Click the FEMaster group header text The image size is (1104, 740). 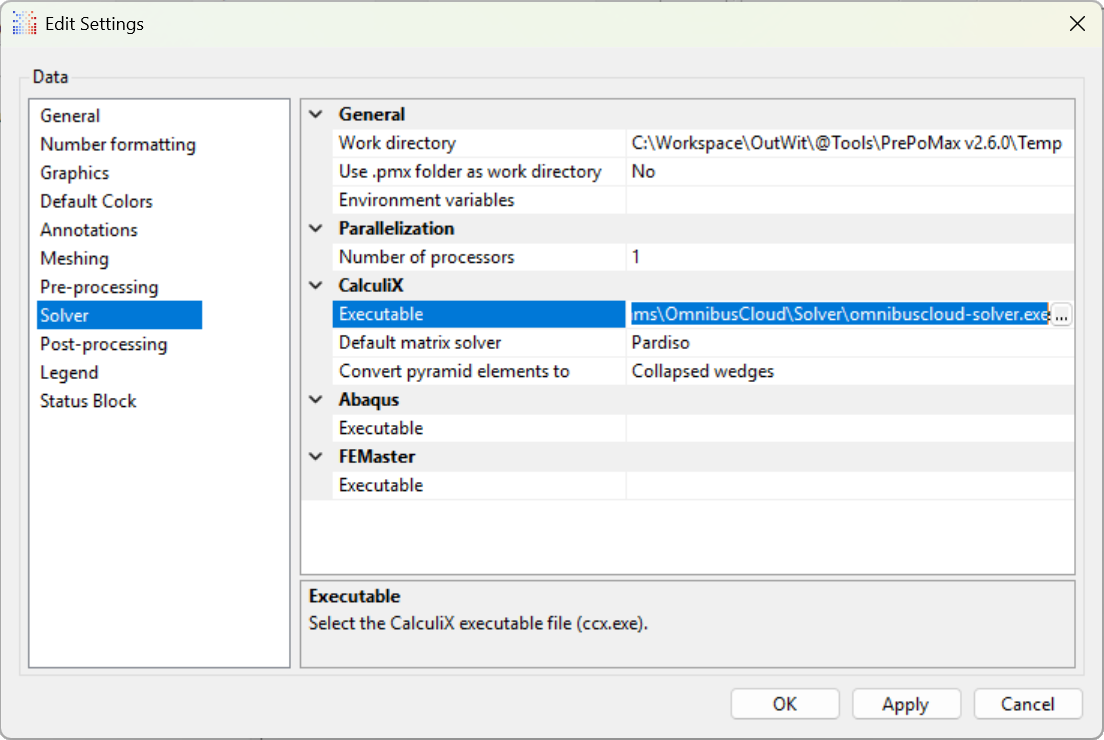point(377,456)
